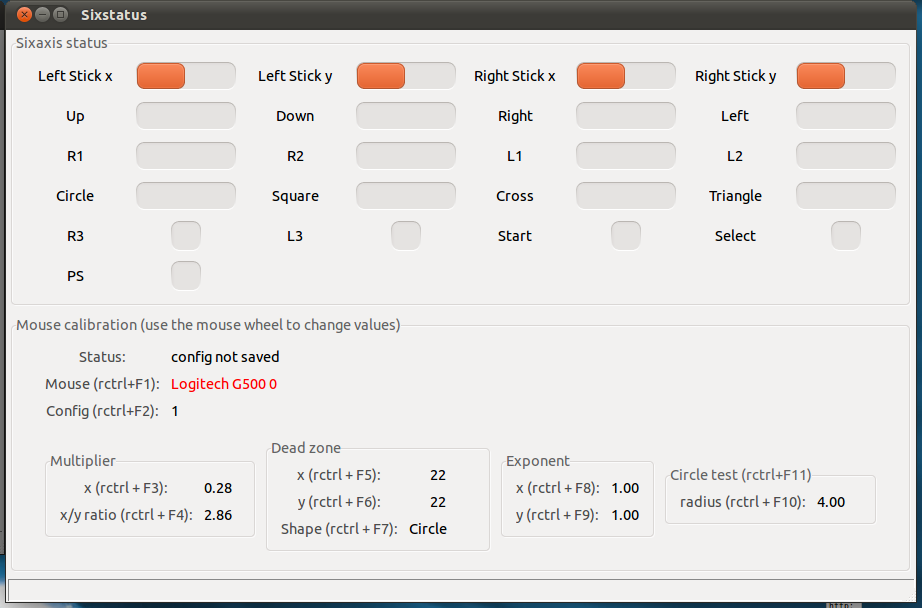Maximize the Sixstatus window
The width and height of the screenshot is (922, 608).
tap(61, 14)
